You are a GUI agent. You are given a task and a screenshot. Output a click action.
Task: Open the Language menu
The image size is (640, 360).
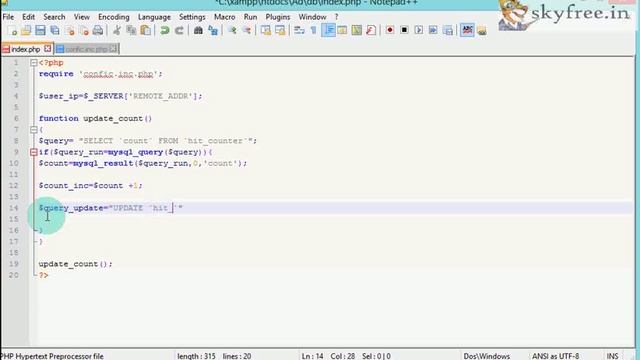click(154, 17)
